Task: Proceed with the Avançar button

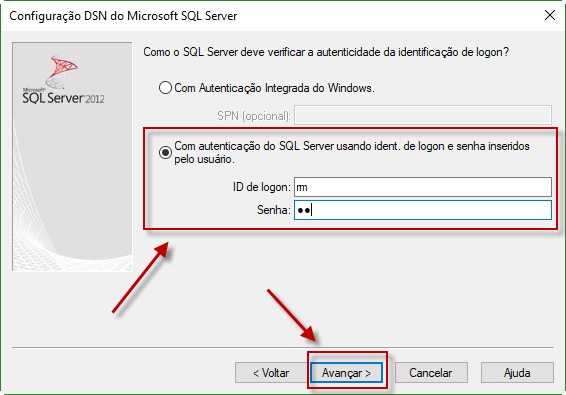Action: pos(347,373)
